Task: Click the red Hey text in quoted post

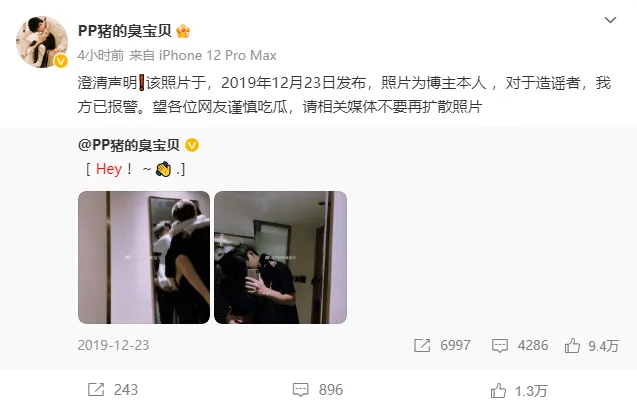Action: click(109, 169)
